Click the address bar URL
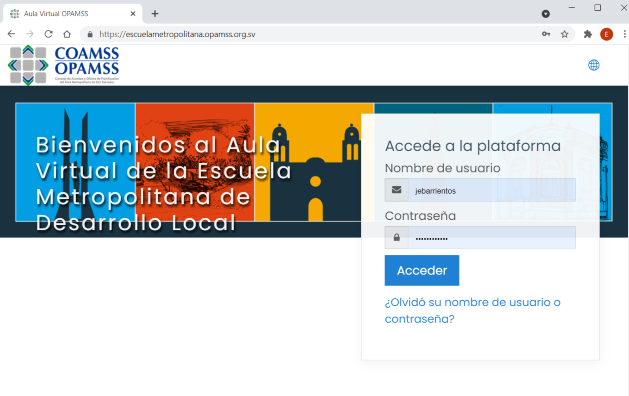 177,34
